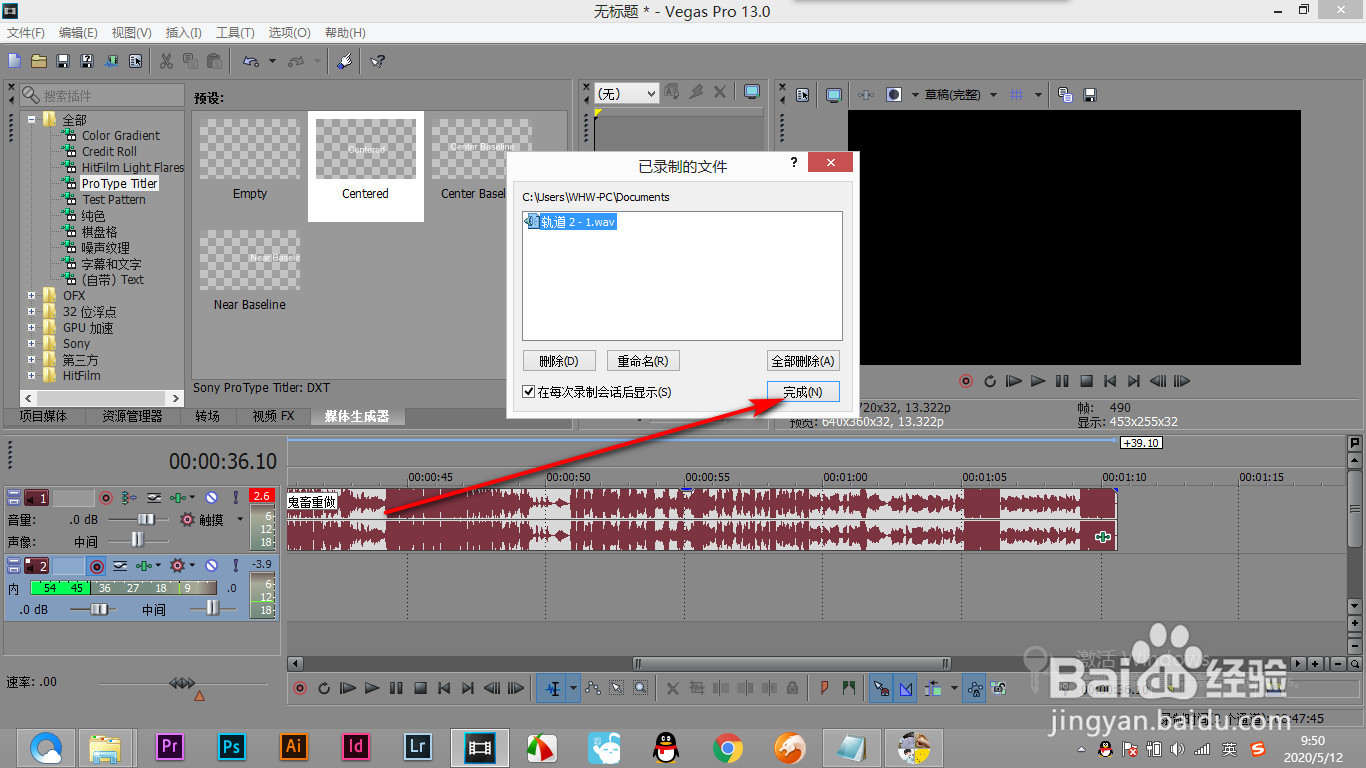This screenshot has height=768, width=1366.
Task: Collapse the 全部 plugin folder
Action: point(32,119)
